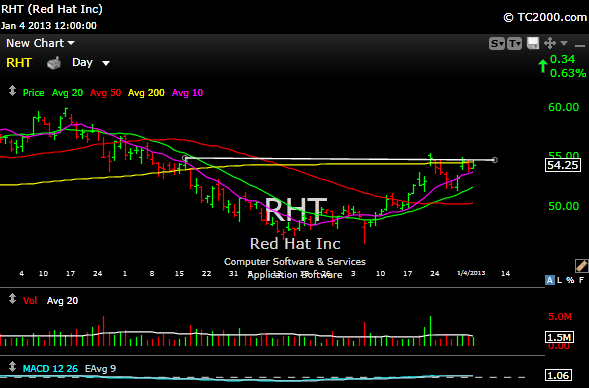Click the 0.34 net change value
589x388 pixels.
(x=562, y=59)
